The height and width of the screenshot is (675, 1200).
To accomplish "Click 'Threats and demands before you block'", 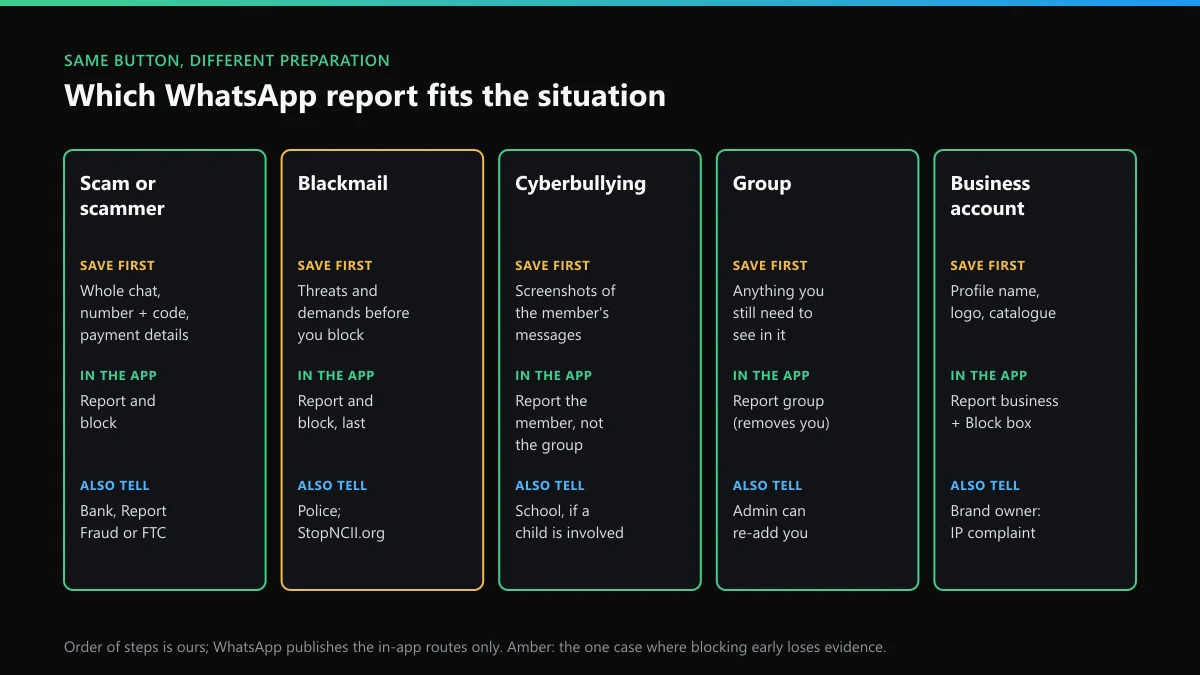I will tap(354, 313).
